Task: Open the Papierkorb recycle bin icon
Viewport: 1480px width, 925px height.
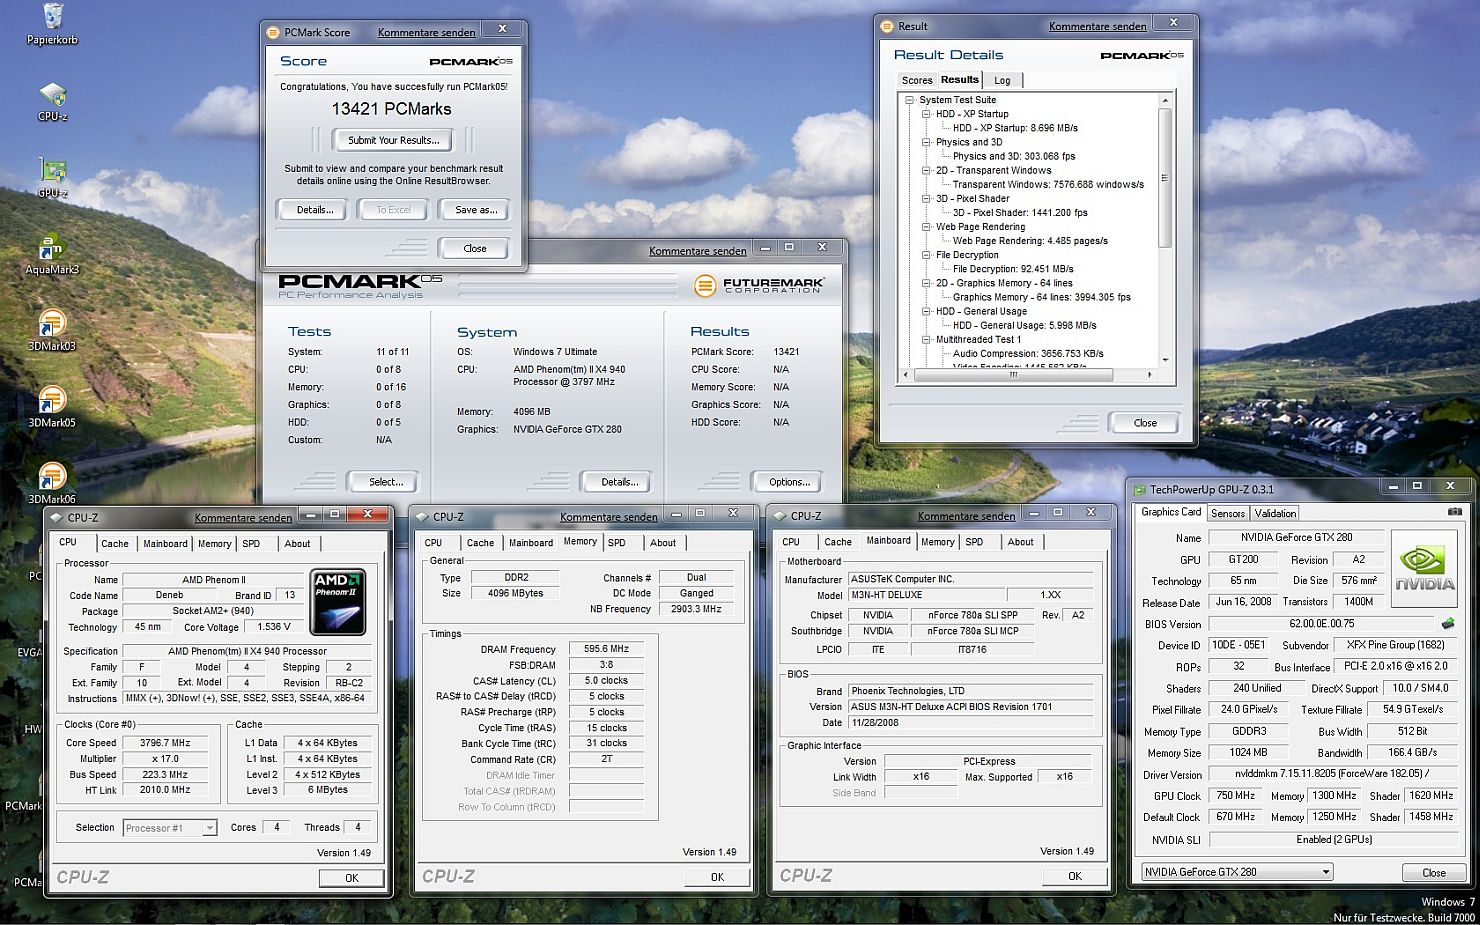Action: click(52, 24)
